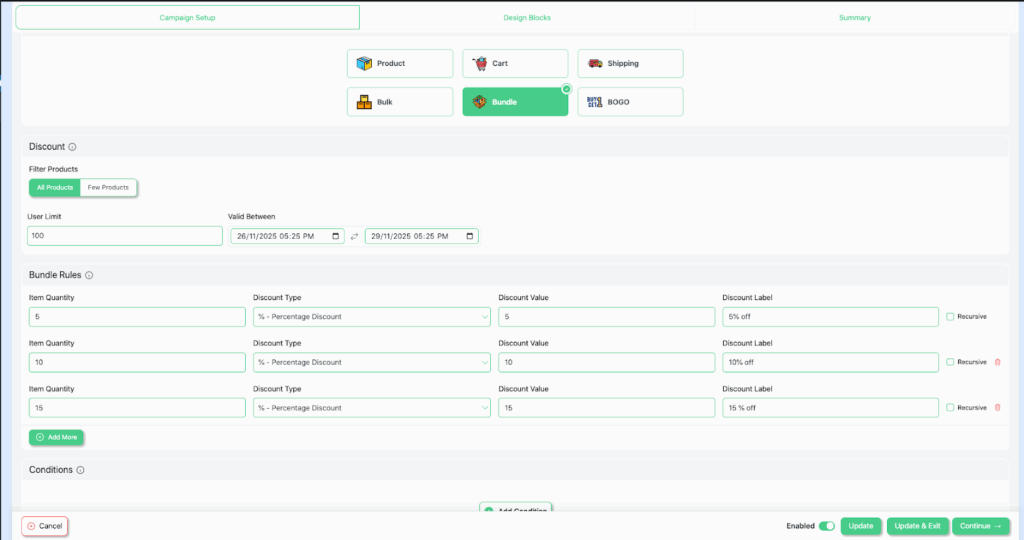The width and height of the screenshot is (1024, 540).
Task: Open Discount Type dropdown for first rule
Action: [x=371, y=317]
